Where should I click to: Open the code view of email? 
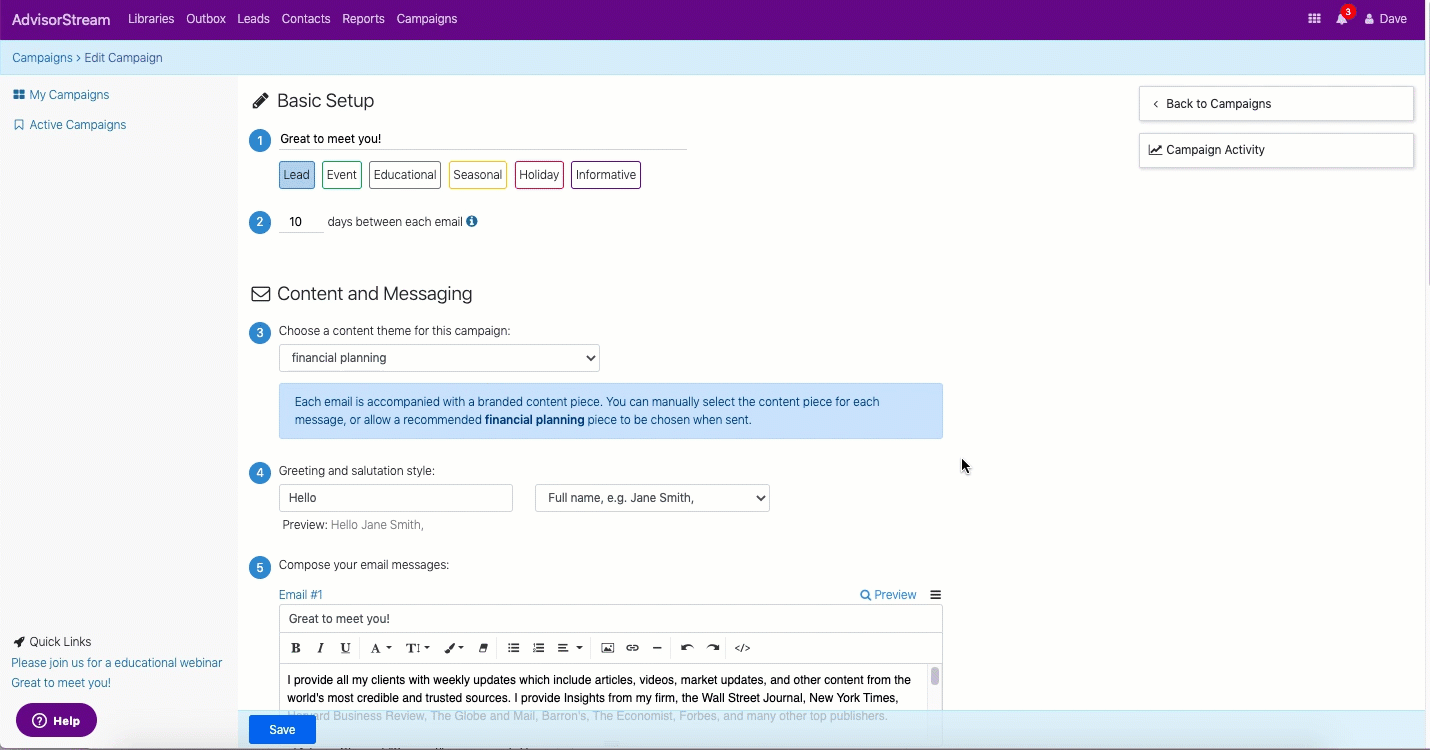click(x=743, y=648)
